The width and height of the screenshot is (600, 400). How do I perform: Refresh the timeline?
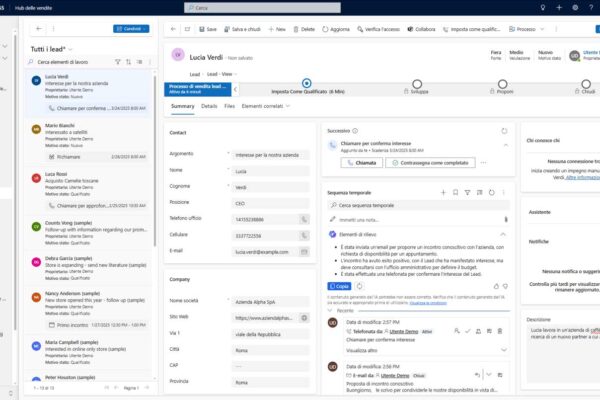pyautogui.click(x=492, y=193)
